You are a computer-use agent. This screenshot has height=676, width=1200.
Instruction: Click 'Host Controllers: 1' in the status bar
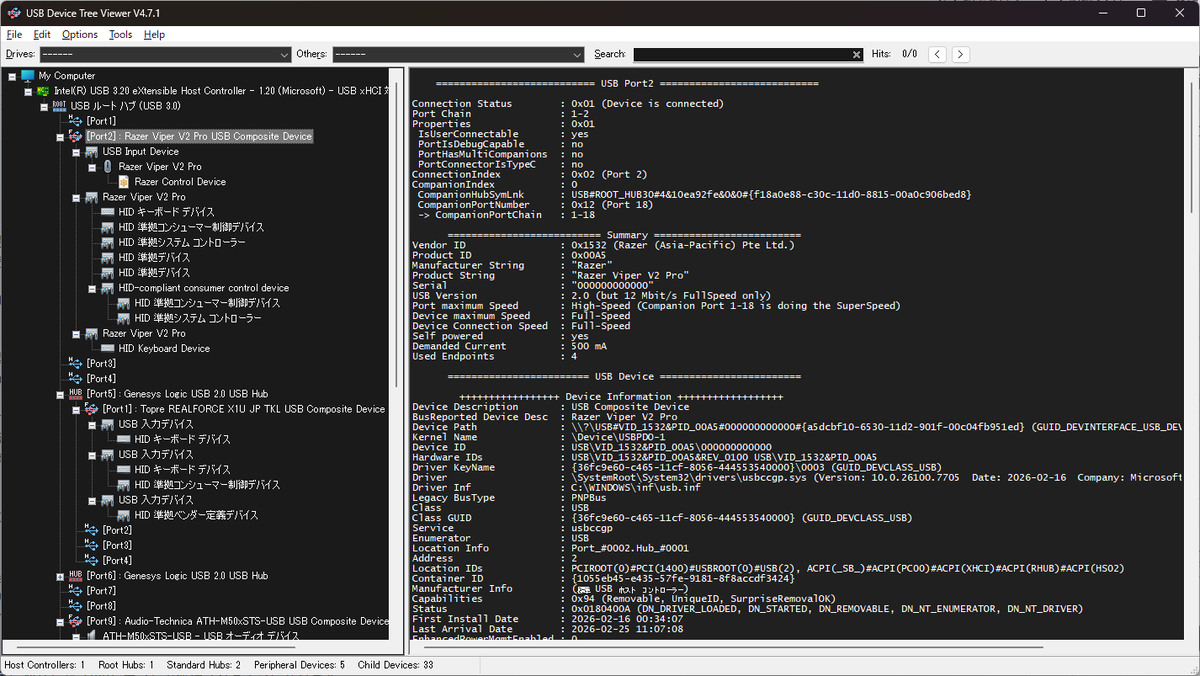pyautogui.click(x=44, y=665)
